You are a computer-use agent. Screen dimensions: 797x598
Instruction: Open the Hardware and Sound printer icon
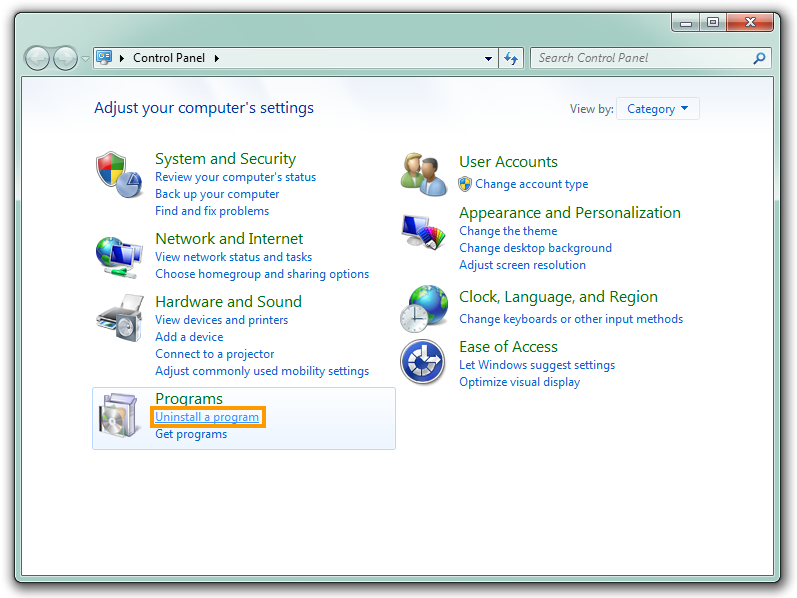(x=119, y=320)
